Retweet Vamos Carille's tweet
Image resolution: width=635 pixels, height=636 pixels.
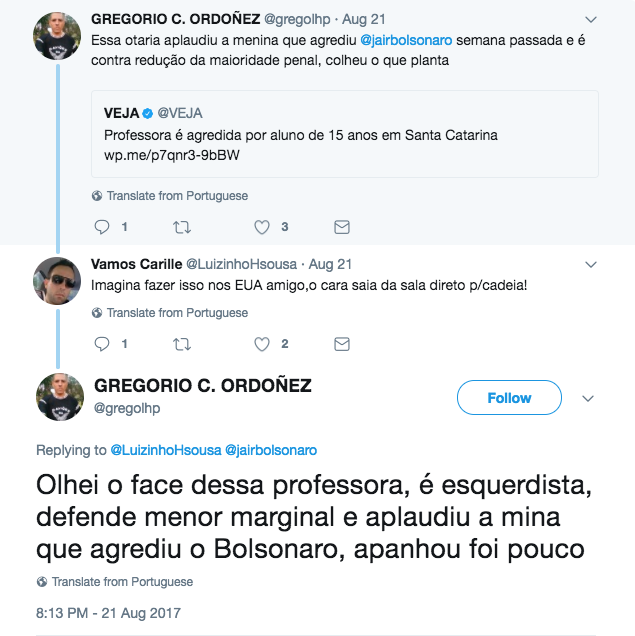181,344
